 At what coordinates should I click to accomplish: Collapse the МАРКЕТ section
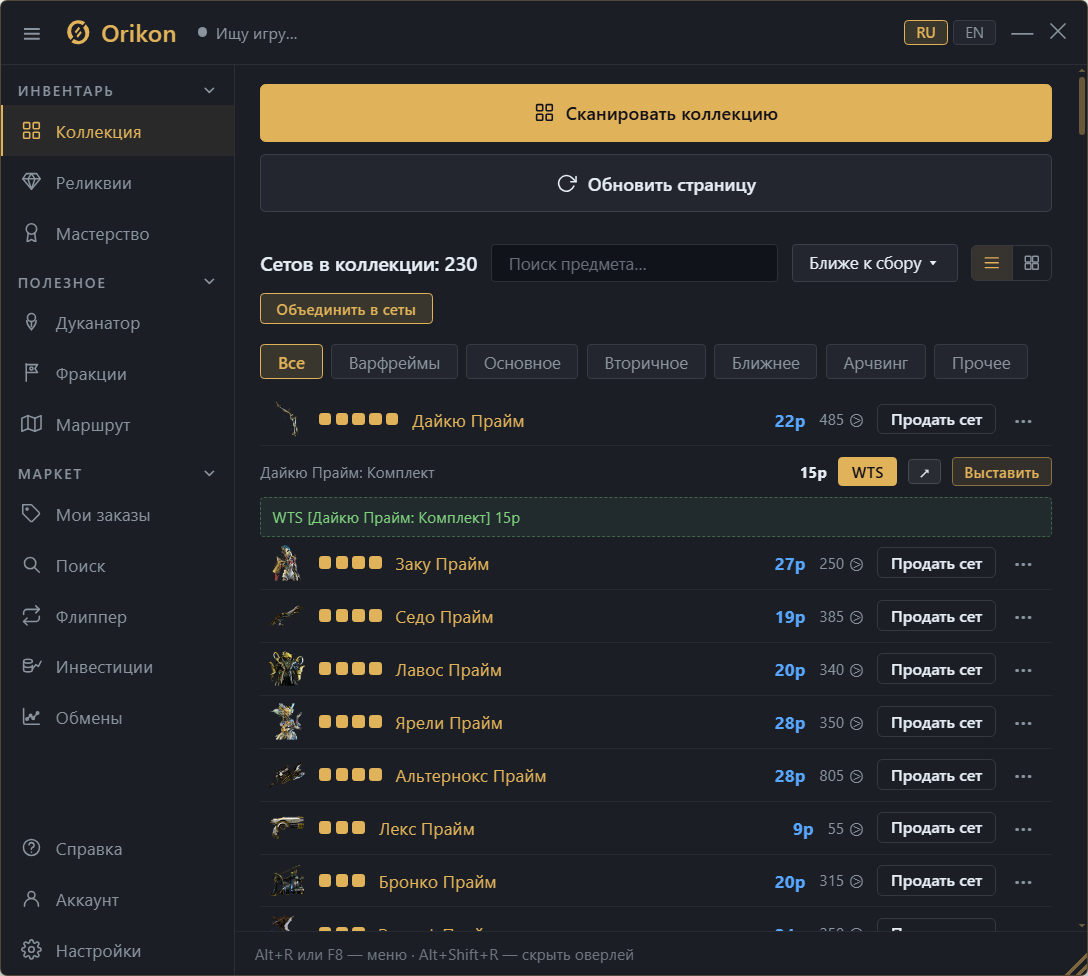210,473
